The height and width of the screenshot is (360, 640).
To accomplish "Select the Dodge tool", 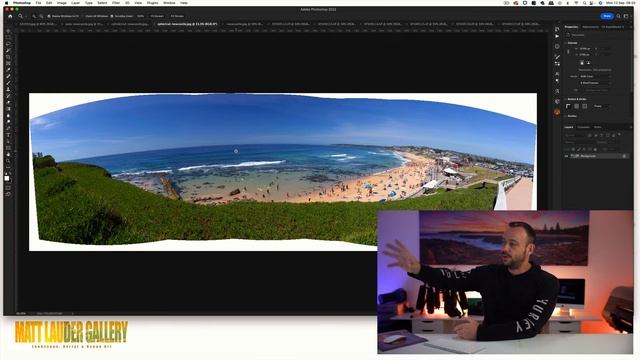I will [x=8, y=122].
